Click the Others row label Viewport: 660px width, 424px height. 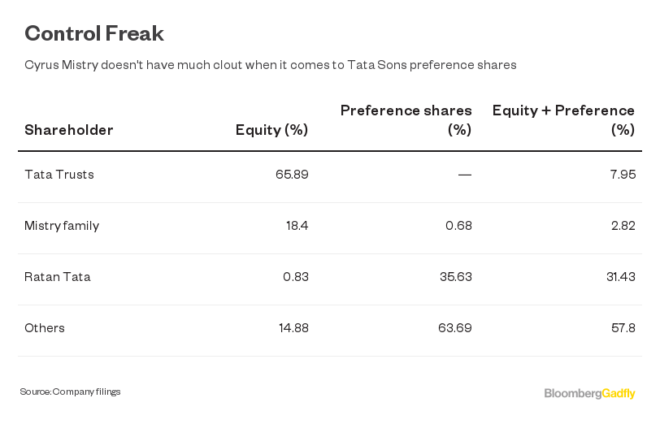(45, 328)
